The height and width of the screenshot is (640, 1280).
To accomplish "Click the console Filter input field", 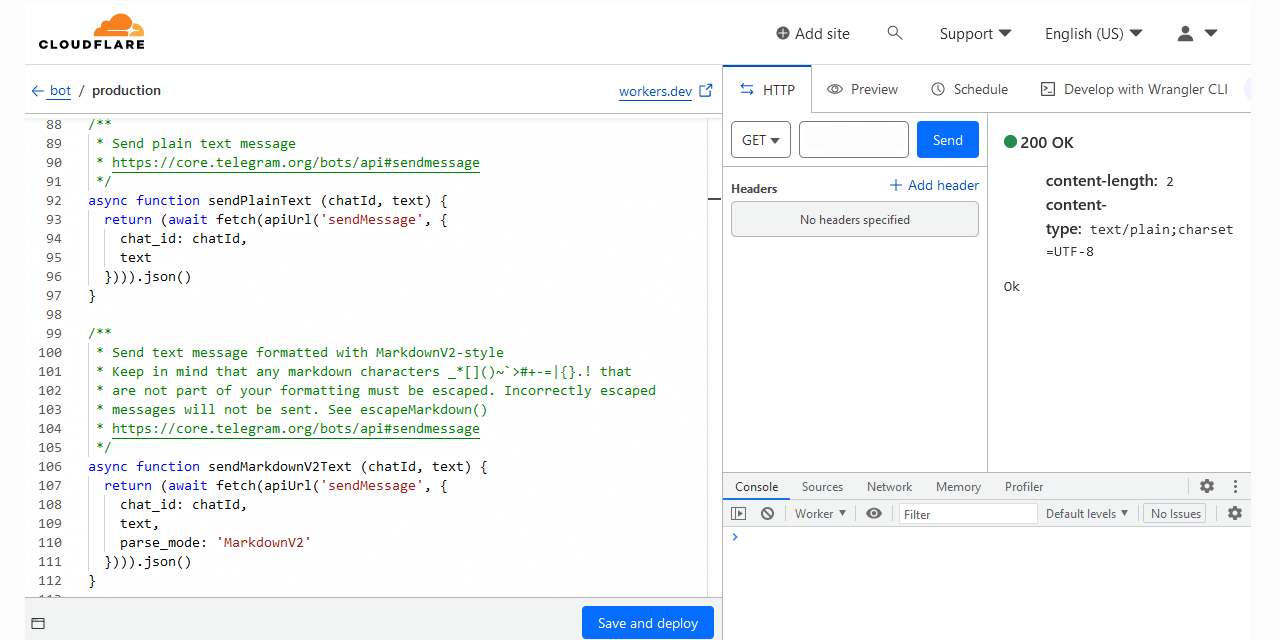I will 968,514.
